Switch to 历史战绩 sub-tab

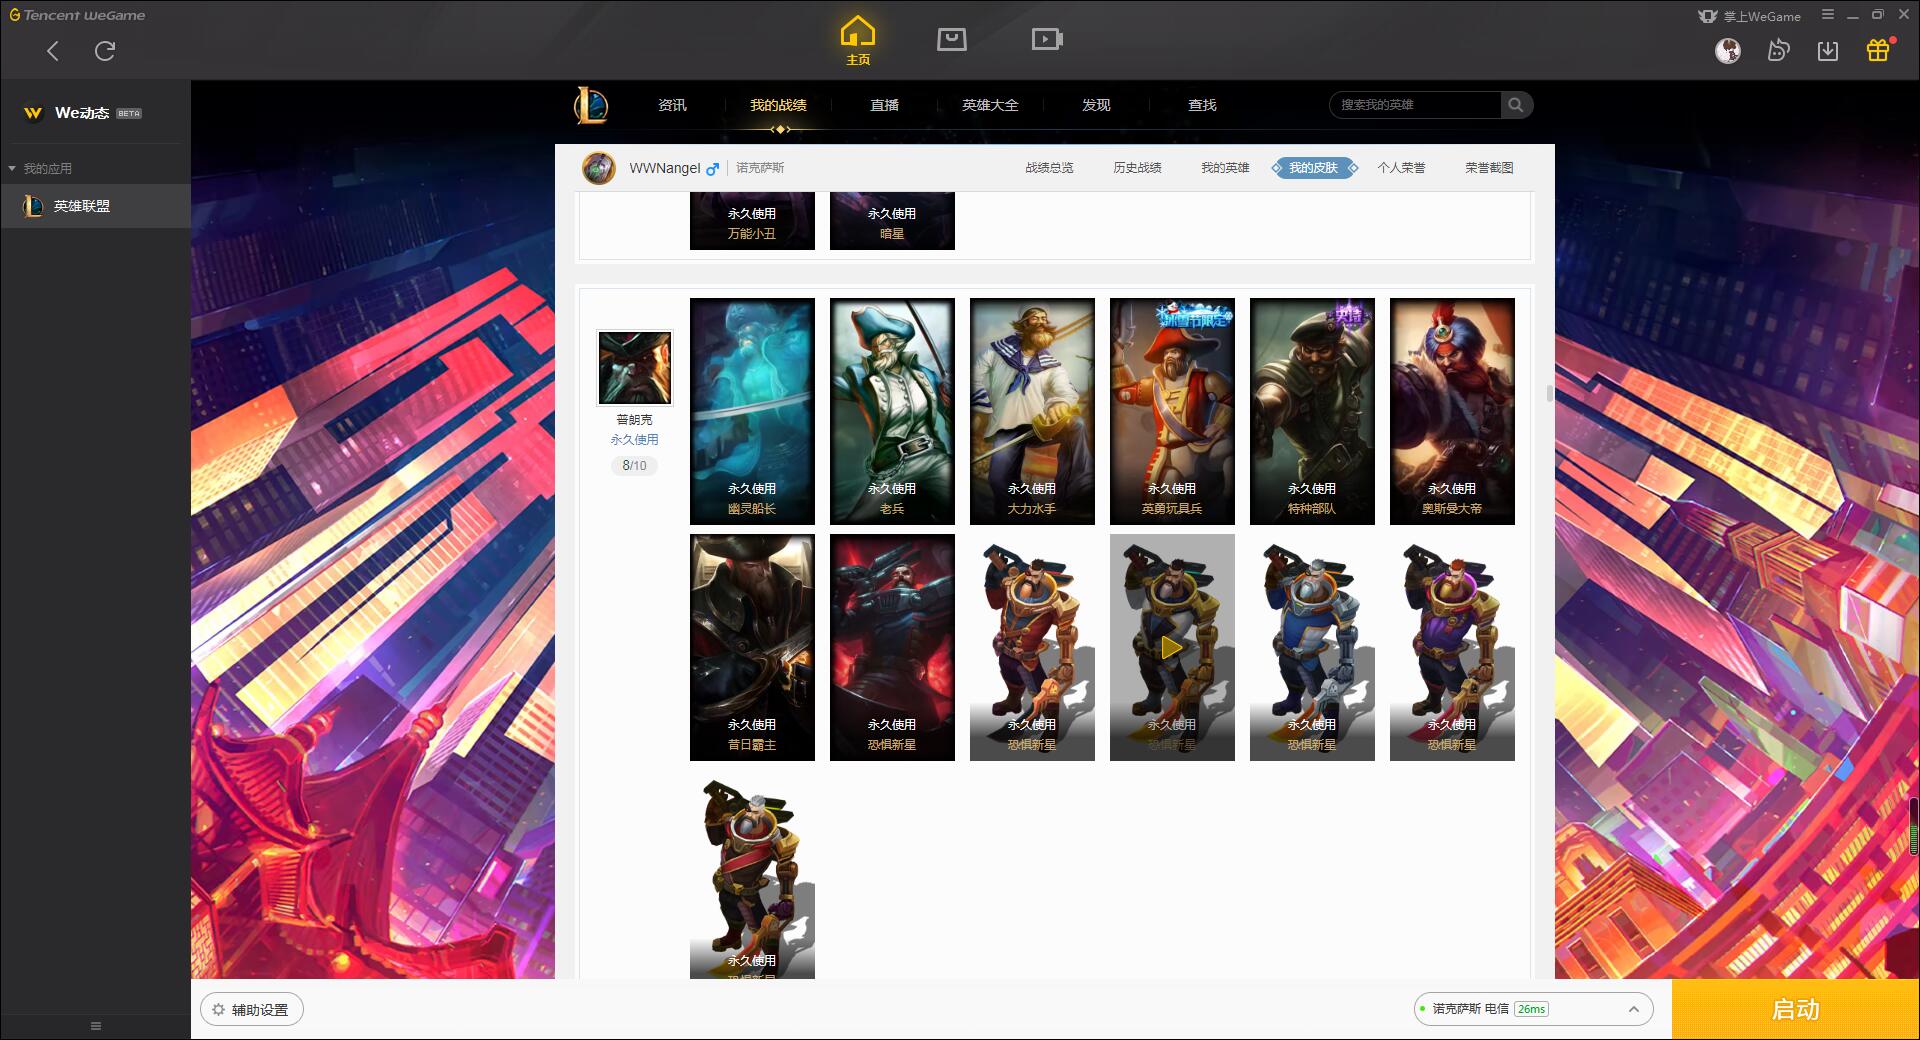(1137, 168)
